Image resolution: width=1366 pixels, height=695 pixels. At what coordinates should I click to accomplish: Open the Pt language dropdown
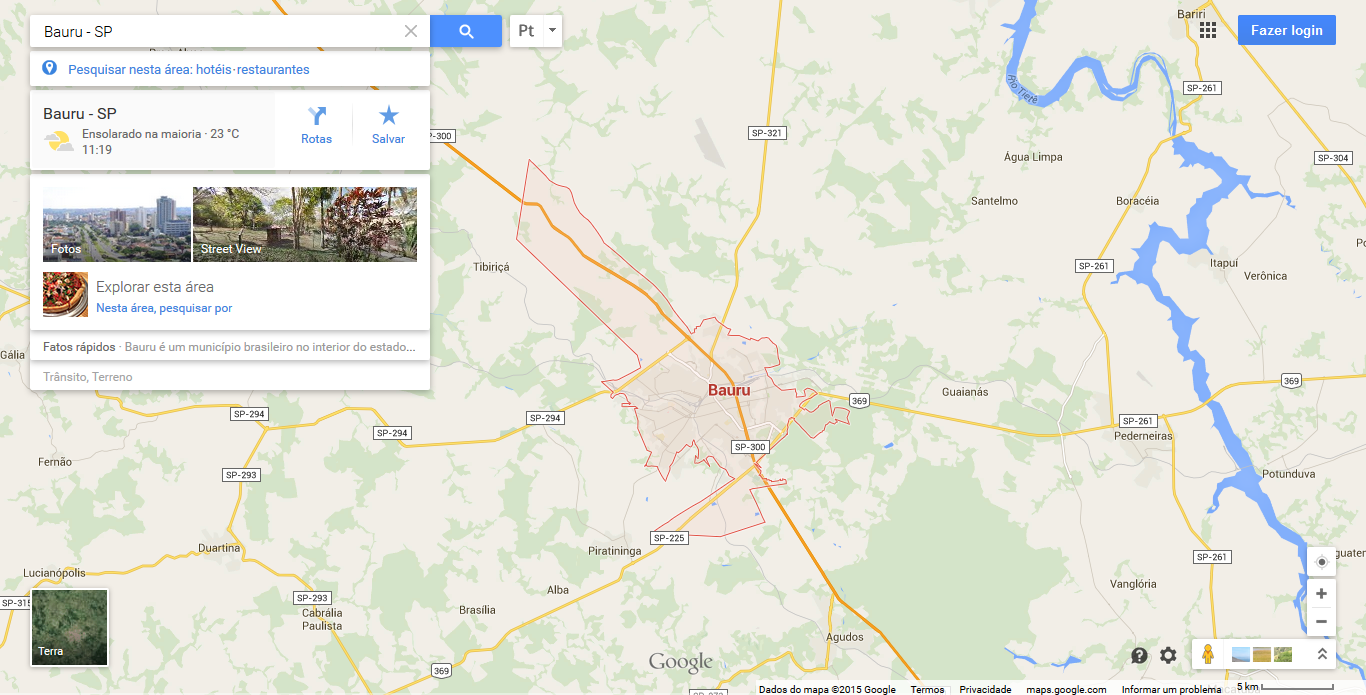[536, 31]
